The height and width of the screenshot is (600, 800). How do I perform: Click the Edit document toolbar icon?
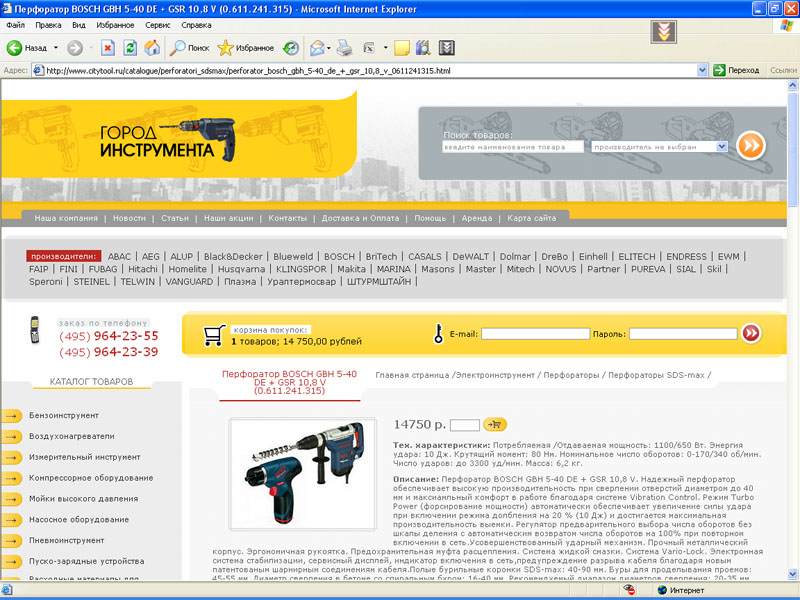tap(369, 48)
